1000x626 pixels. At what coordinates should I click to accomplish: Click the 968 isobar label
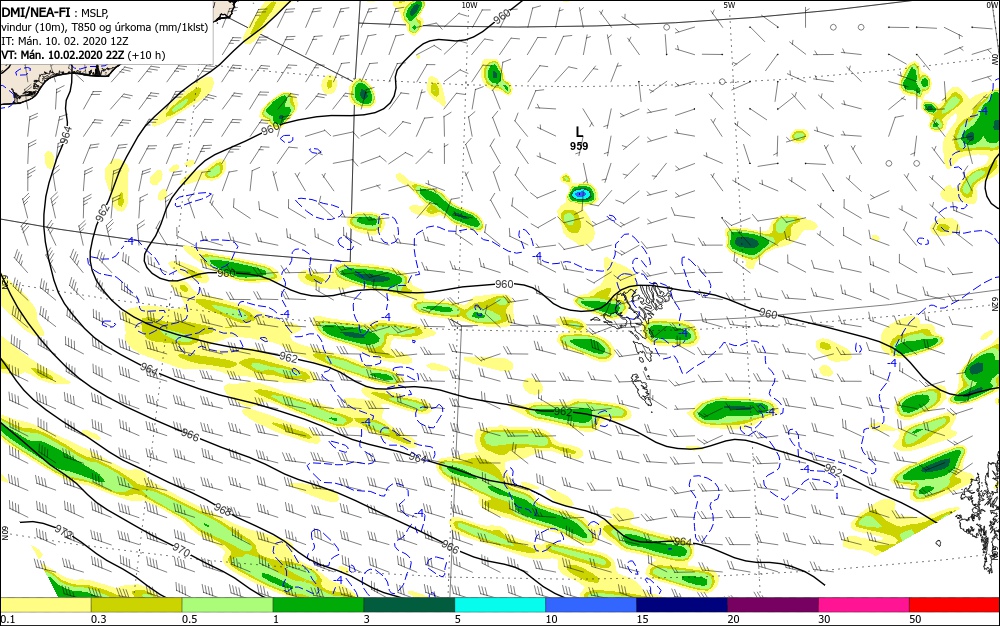[223, 510]
